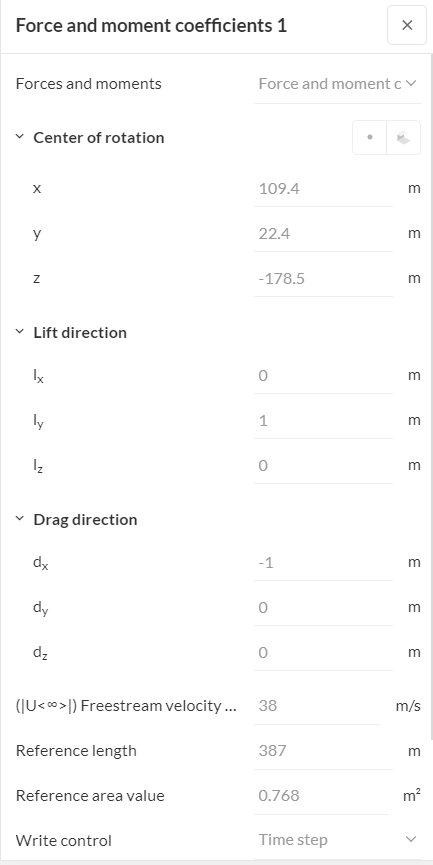
Task: Click the drag direction dz field
Action: pos(323,653)
